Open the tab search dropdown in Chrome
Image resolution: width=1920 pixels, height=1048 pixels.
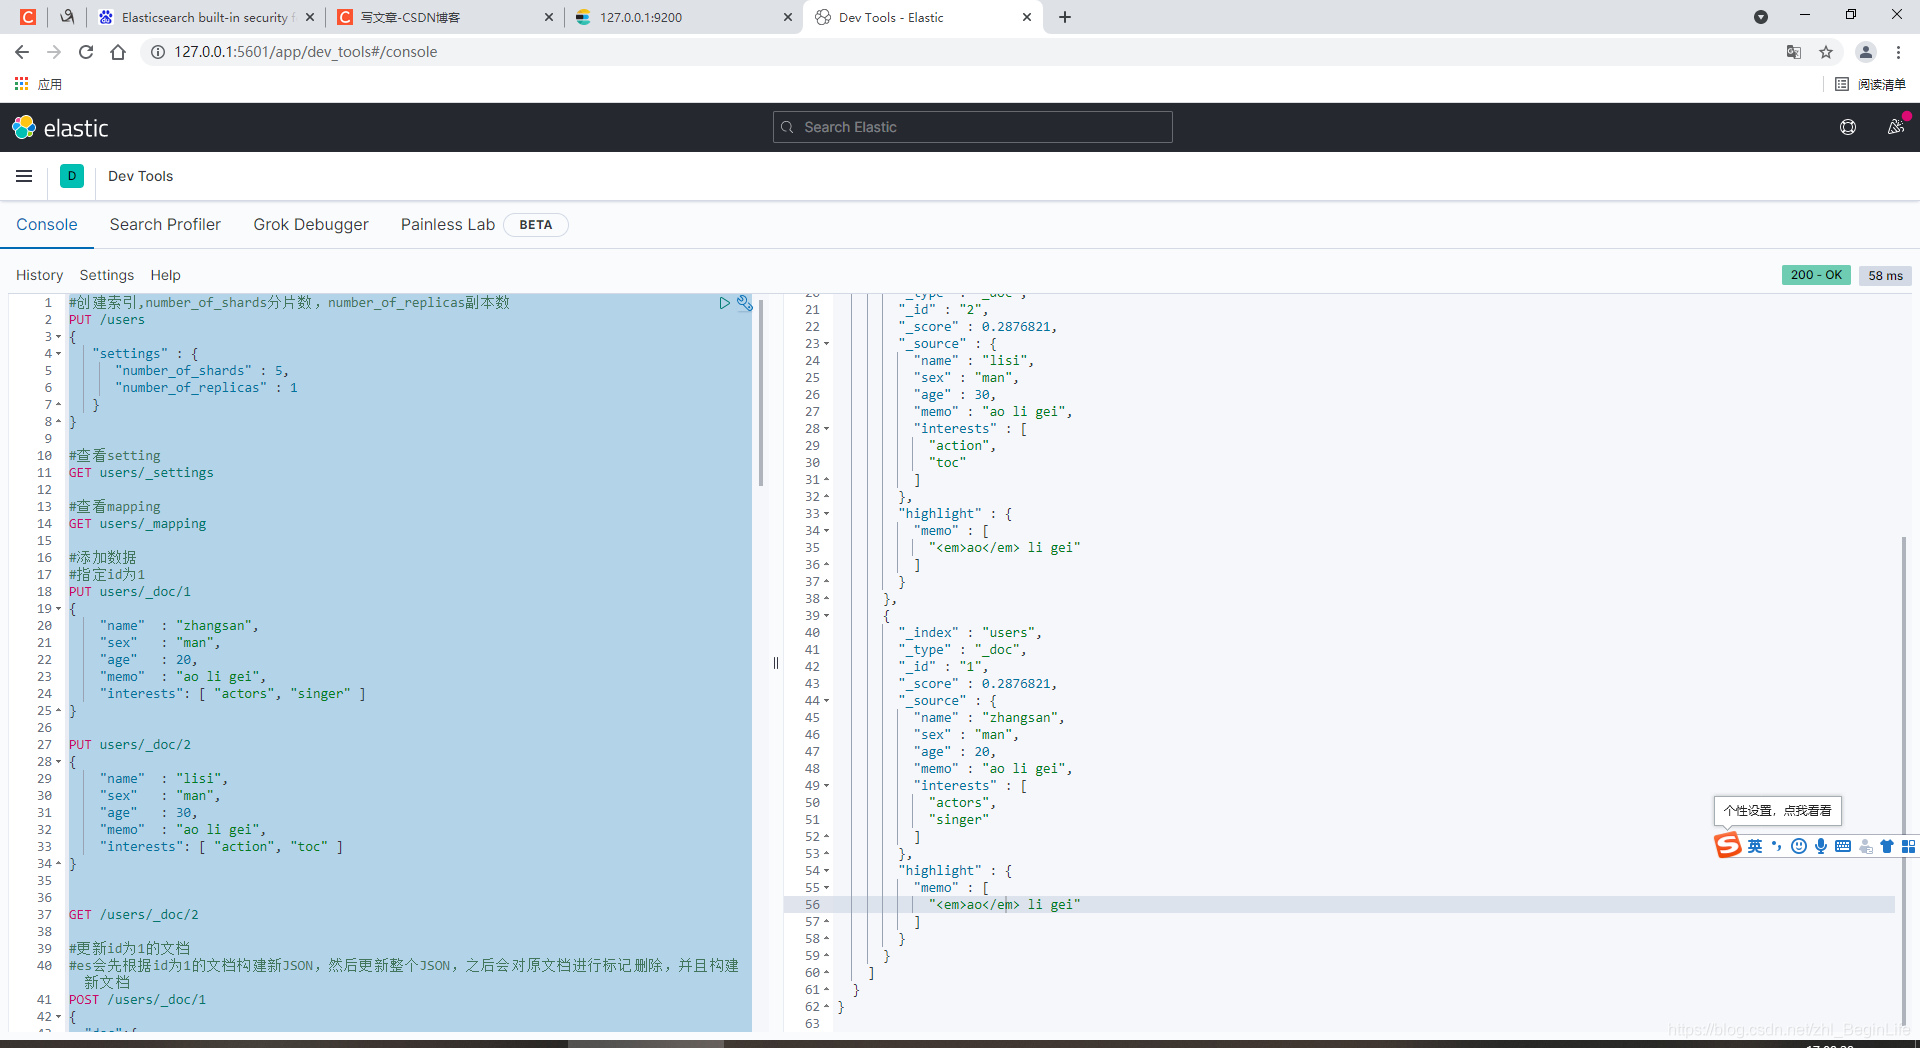click(x=1761, y=17)
